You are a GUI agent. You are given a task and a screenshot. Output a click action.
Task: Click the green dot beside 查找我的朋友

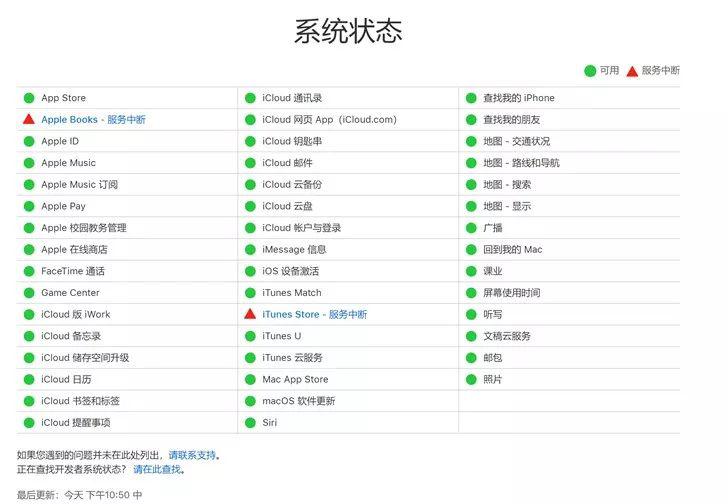point(471,120)
